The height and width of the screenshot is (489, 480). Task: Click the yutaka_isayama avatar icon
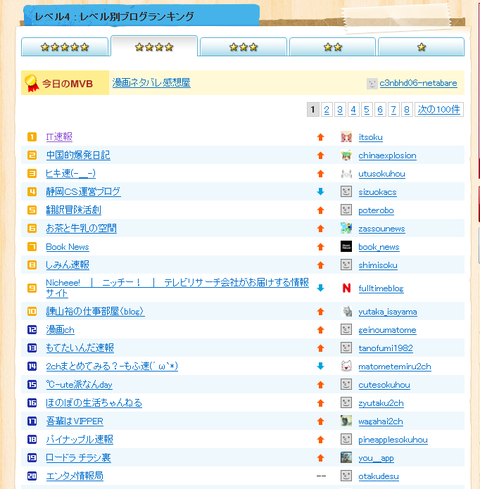click(347, 311)
